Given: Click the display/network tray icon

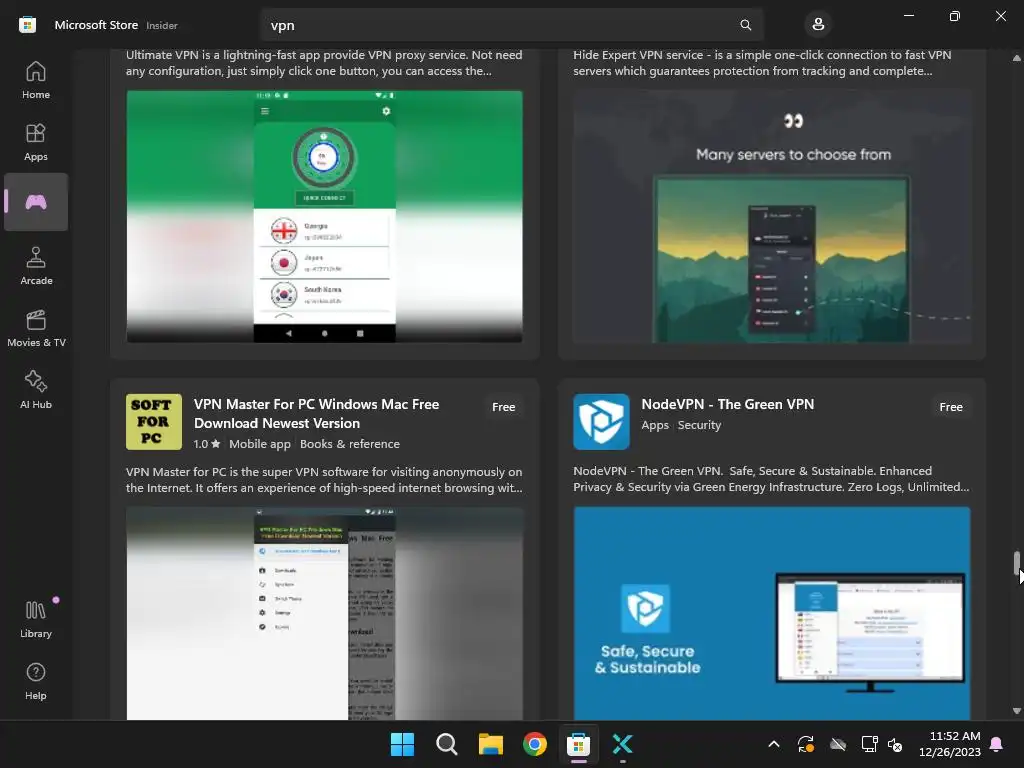Looking at the screenshot, I should point(869,744).
